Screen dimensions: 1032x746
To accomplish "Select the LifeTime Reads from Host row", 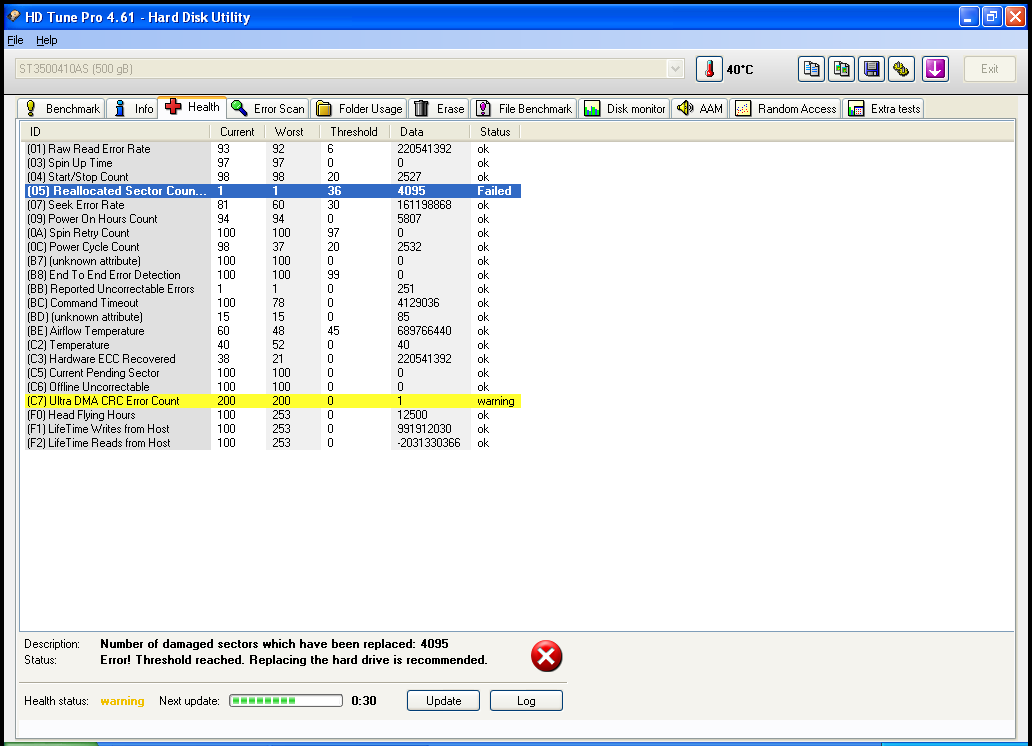I will [272, 443].
